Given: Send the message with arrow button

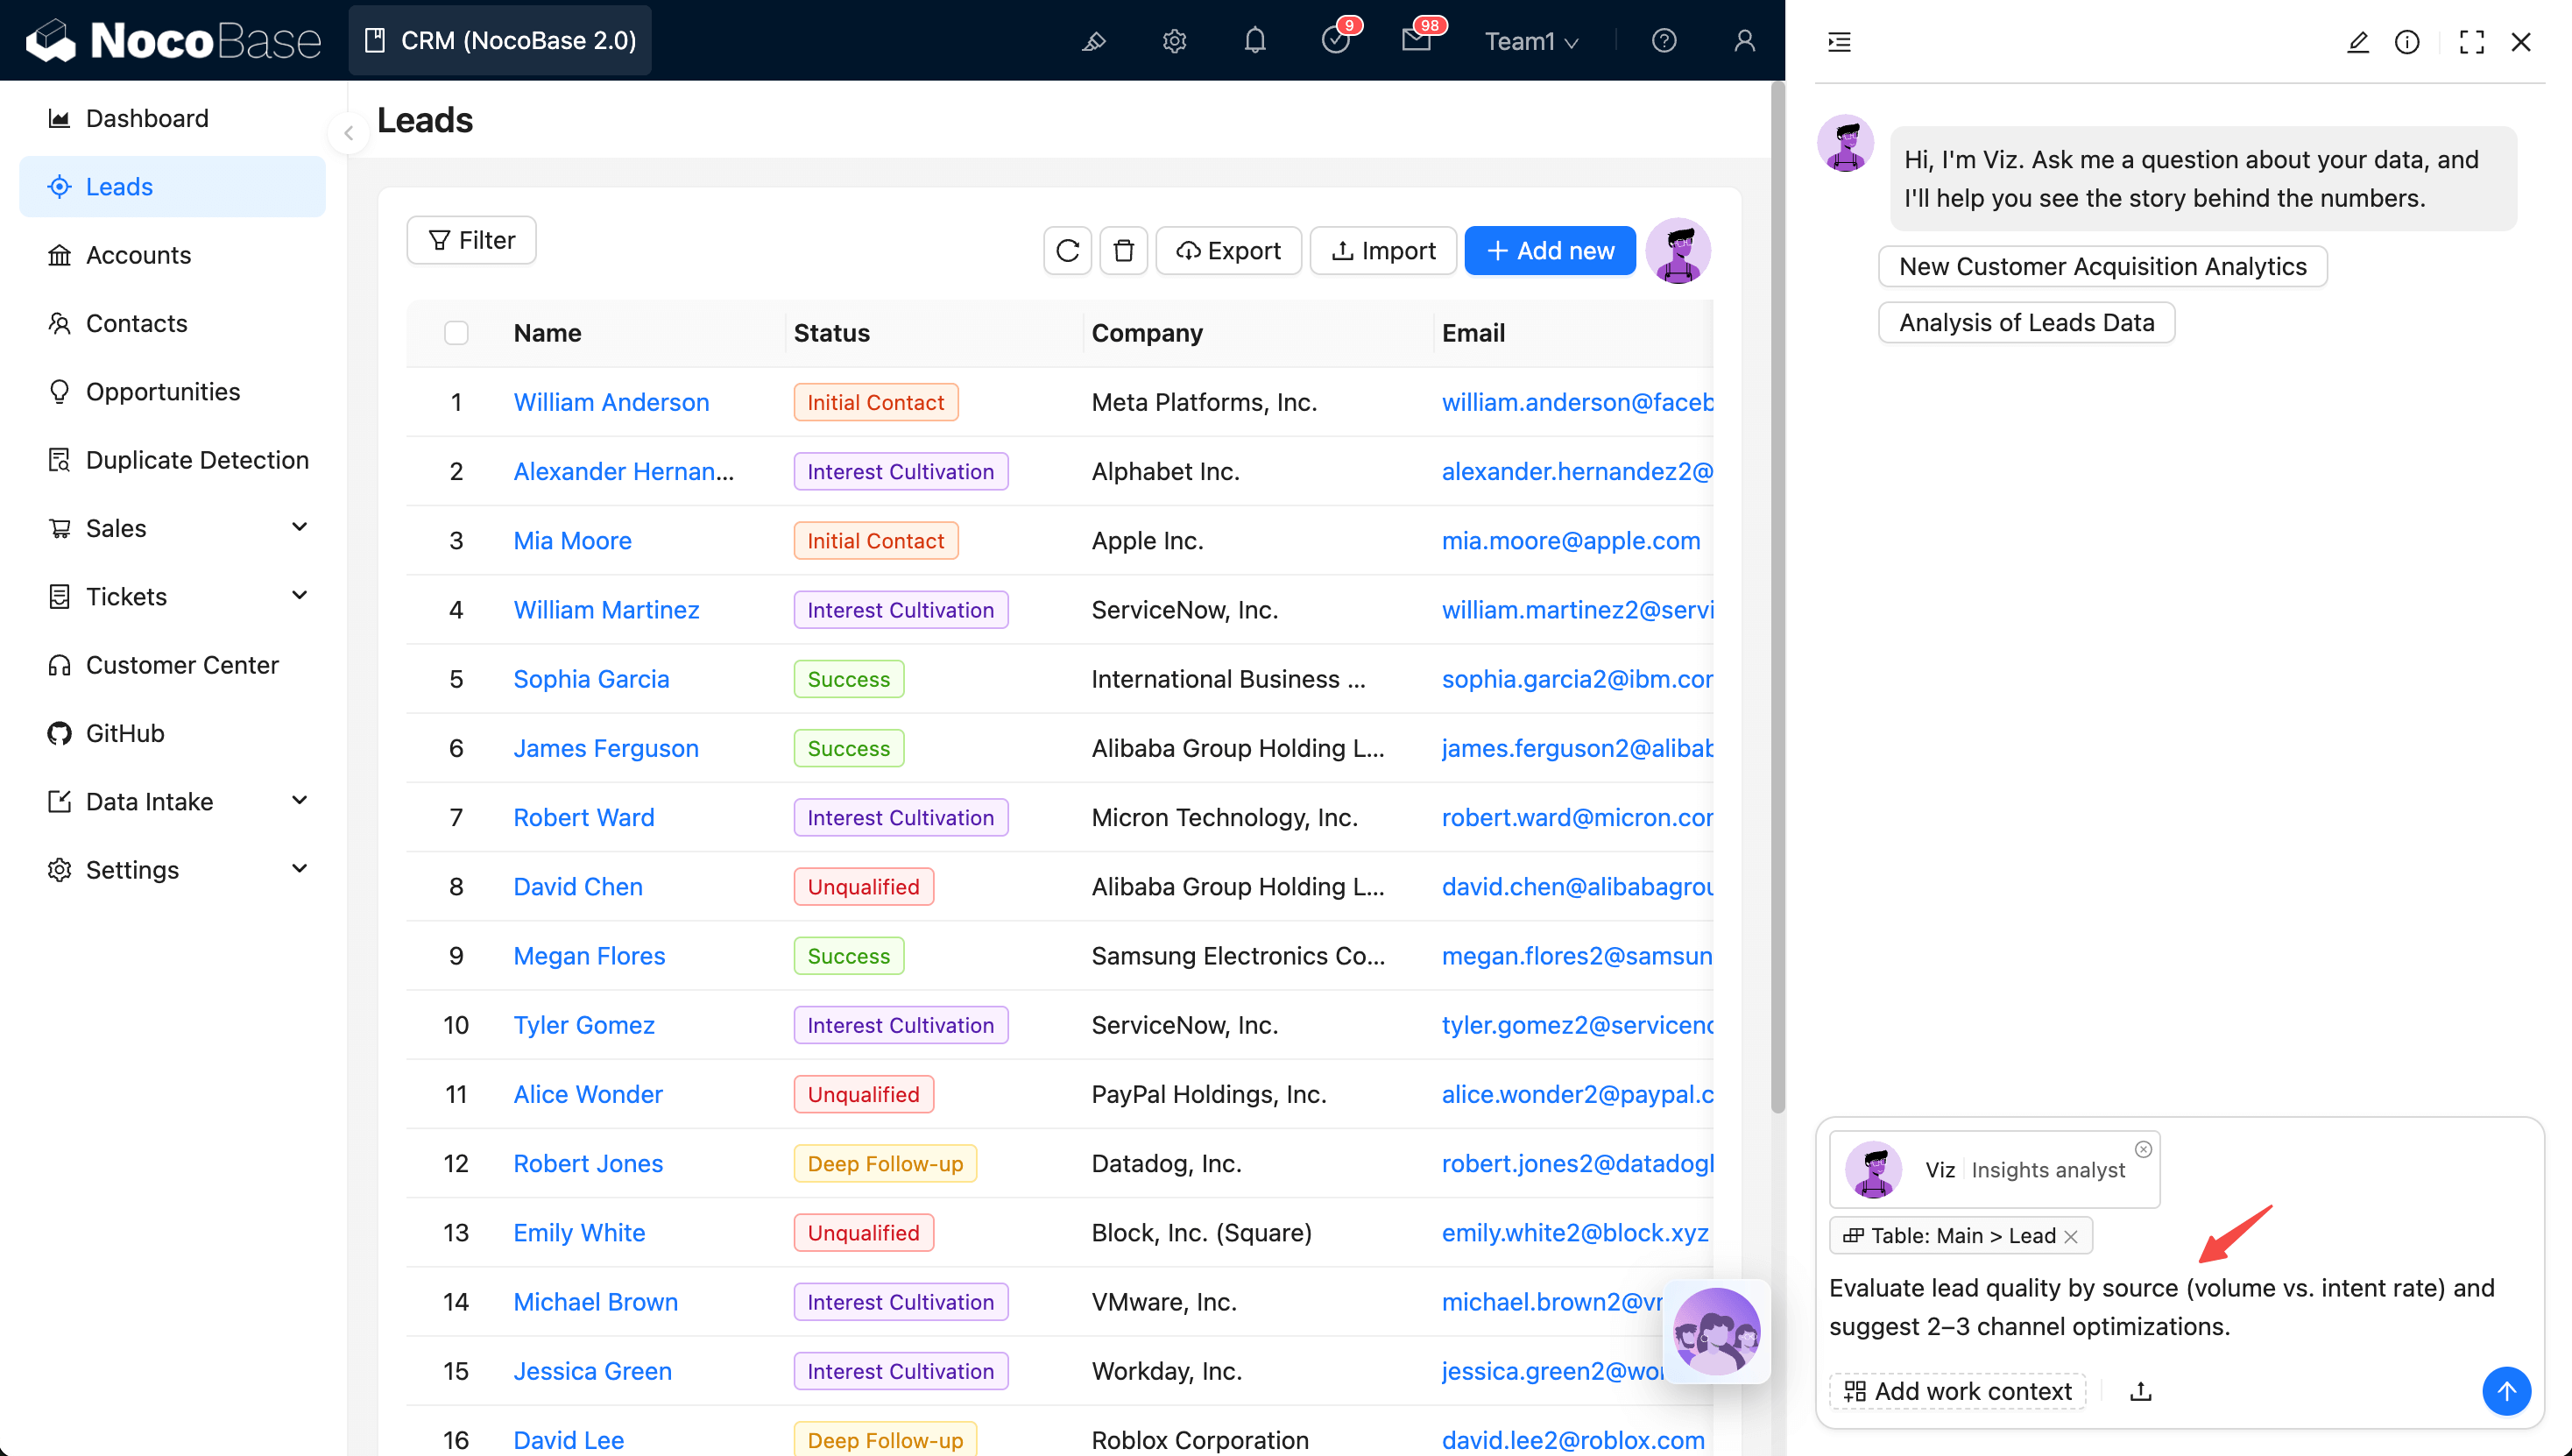Looking at the screenshot, I should pos(2505,1390).
